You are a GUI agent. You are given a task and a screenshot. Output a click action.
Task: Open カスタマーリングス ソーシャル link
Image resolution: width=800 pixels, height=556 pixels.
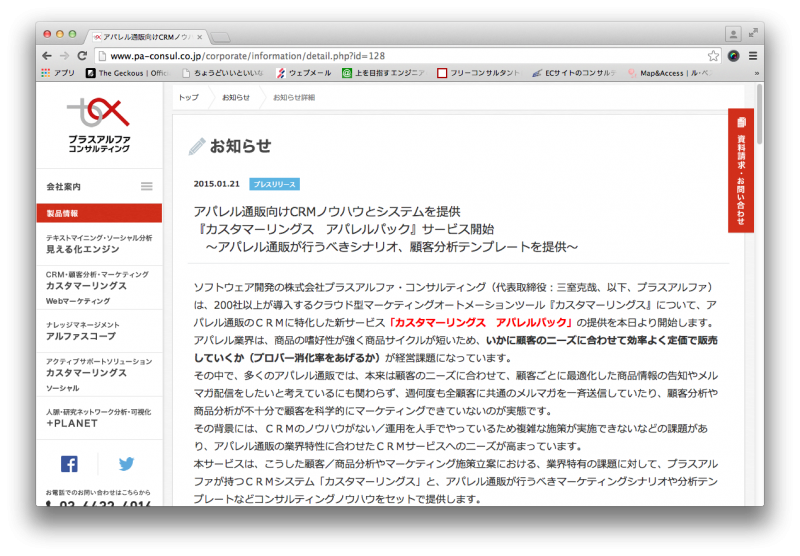pos(99,374)
